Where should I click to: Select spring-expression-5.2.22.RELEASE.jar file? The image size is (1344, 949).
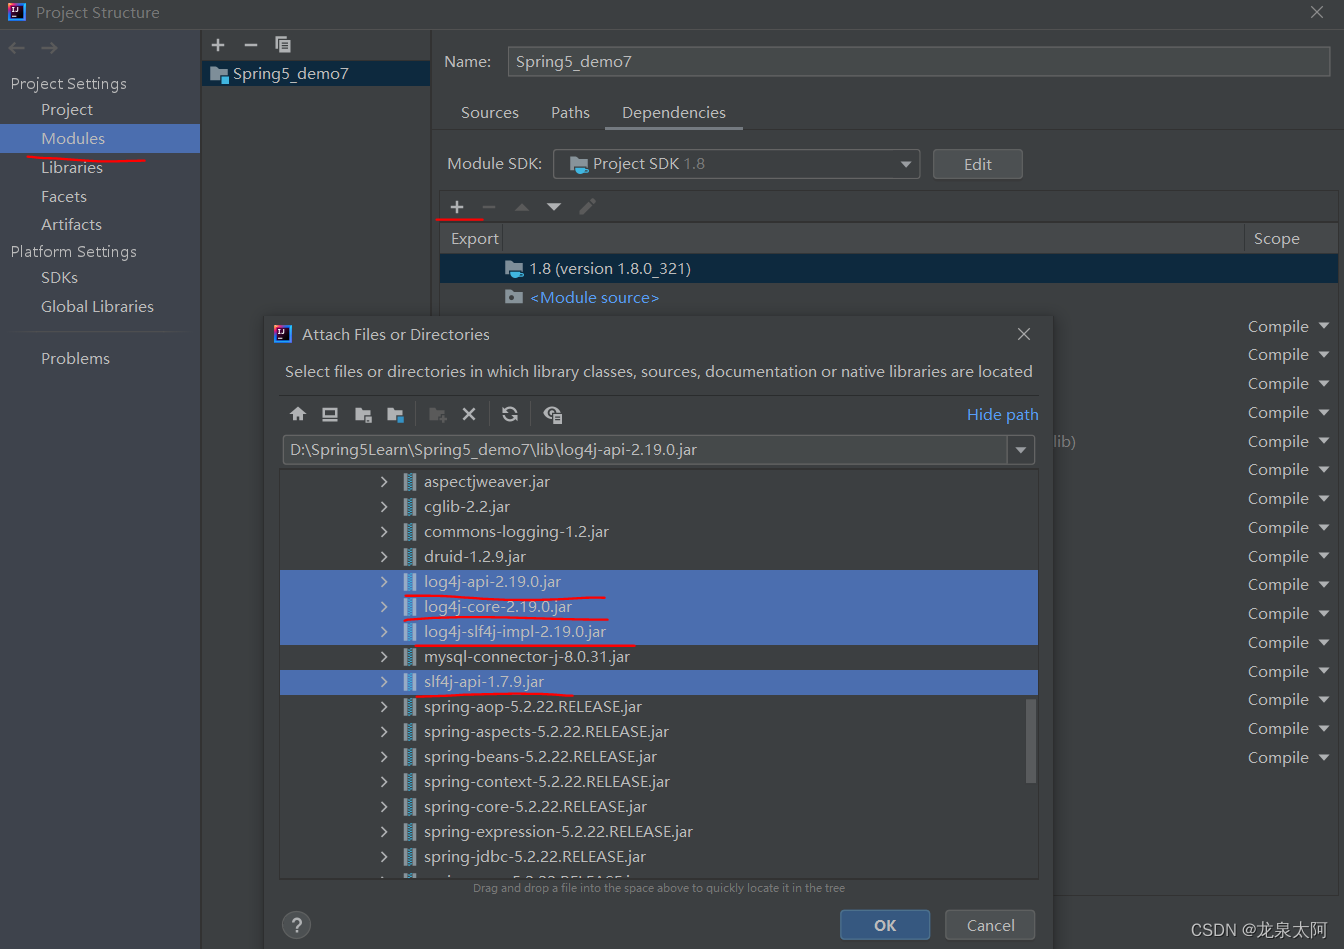558,832
